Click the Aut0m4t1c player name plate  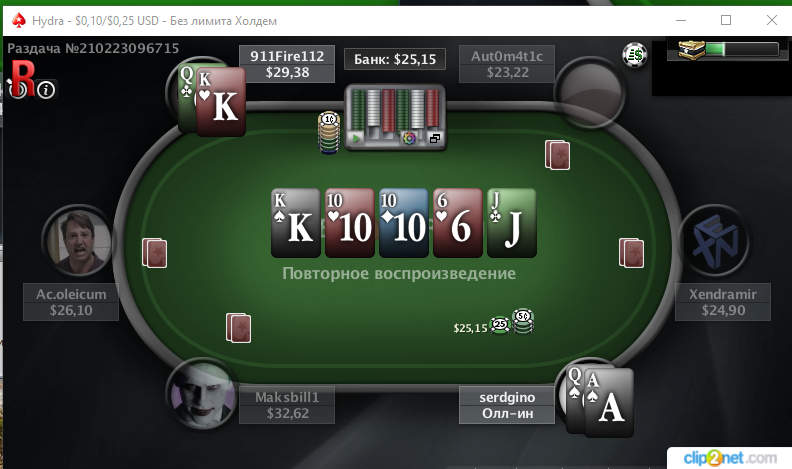[x=507, y=64]
